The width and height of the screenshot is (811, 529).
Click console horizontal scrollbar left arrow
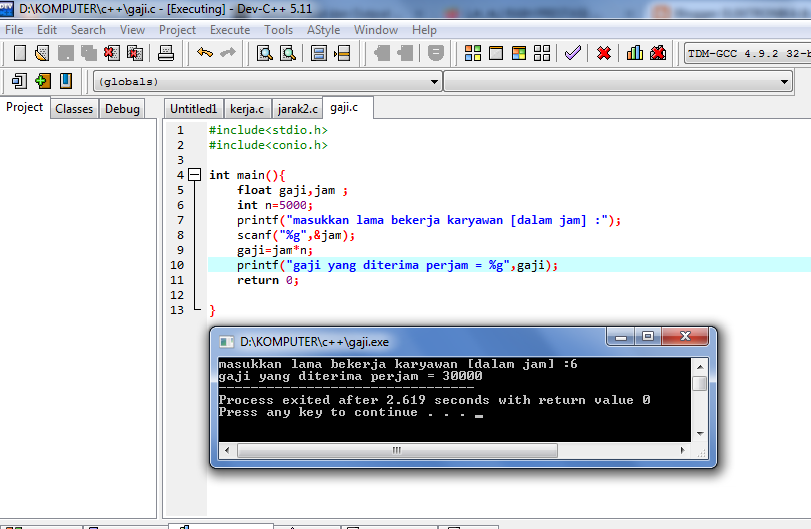click(227, 450)
